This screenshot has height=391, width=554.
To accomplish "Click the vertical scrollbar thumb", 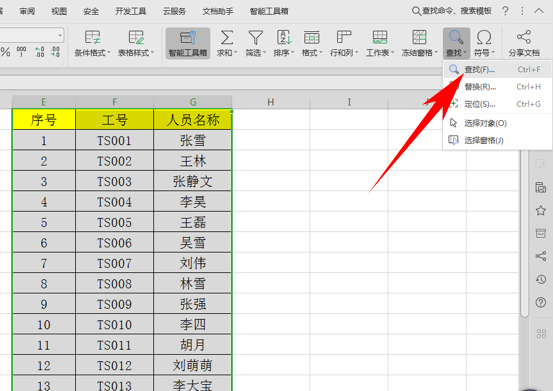I will (525, 233).
